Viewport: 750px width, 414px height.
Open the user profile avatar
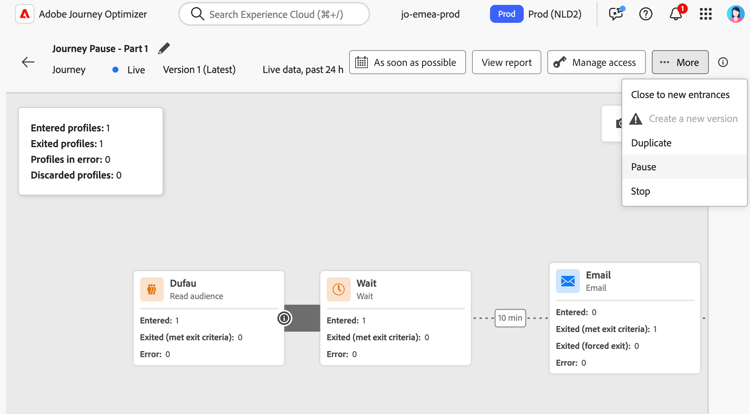tap(735, 14)
